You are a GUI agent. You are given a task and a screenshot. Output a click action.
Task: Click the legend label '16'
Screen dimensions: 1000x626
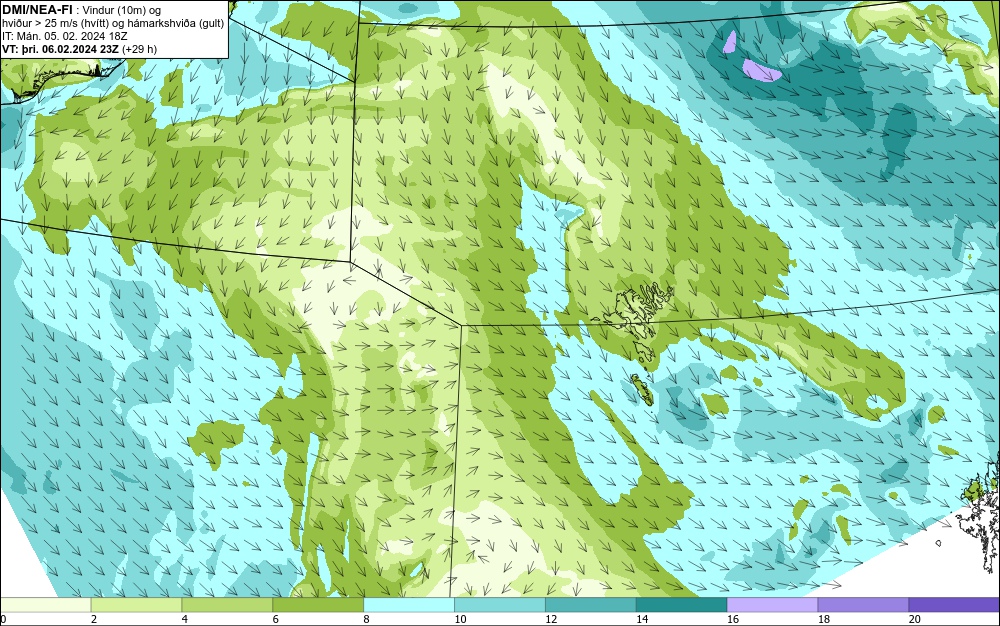tap(733, 619)
